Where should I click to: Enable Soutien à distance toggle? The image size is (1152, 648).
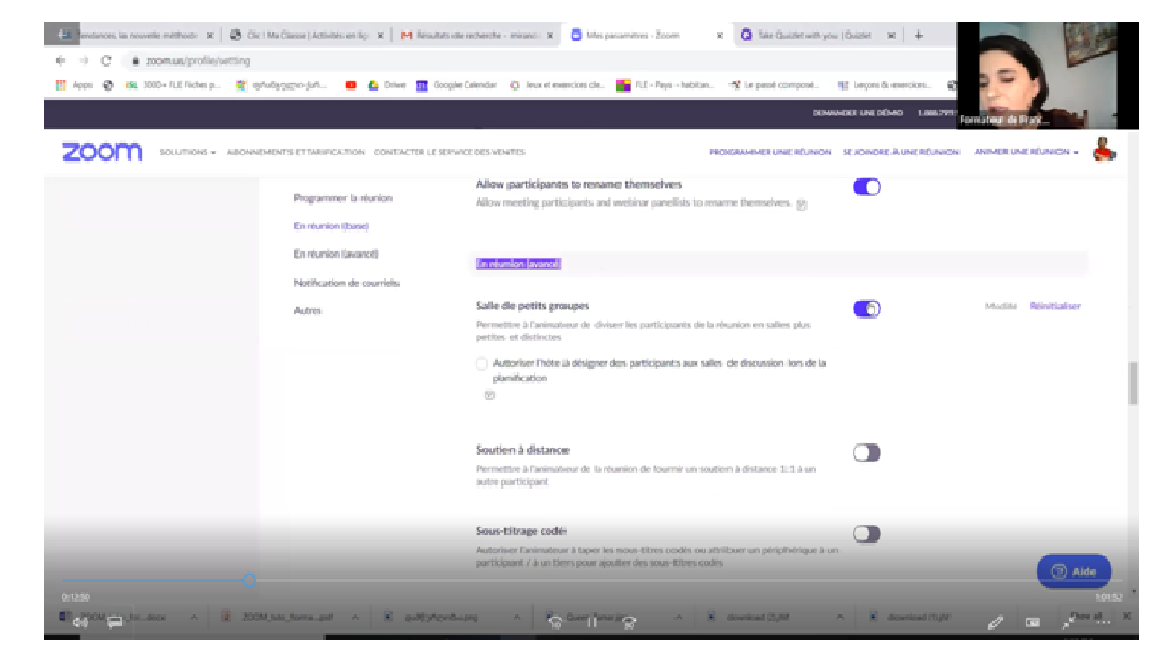866,453
